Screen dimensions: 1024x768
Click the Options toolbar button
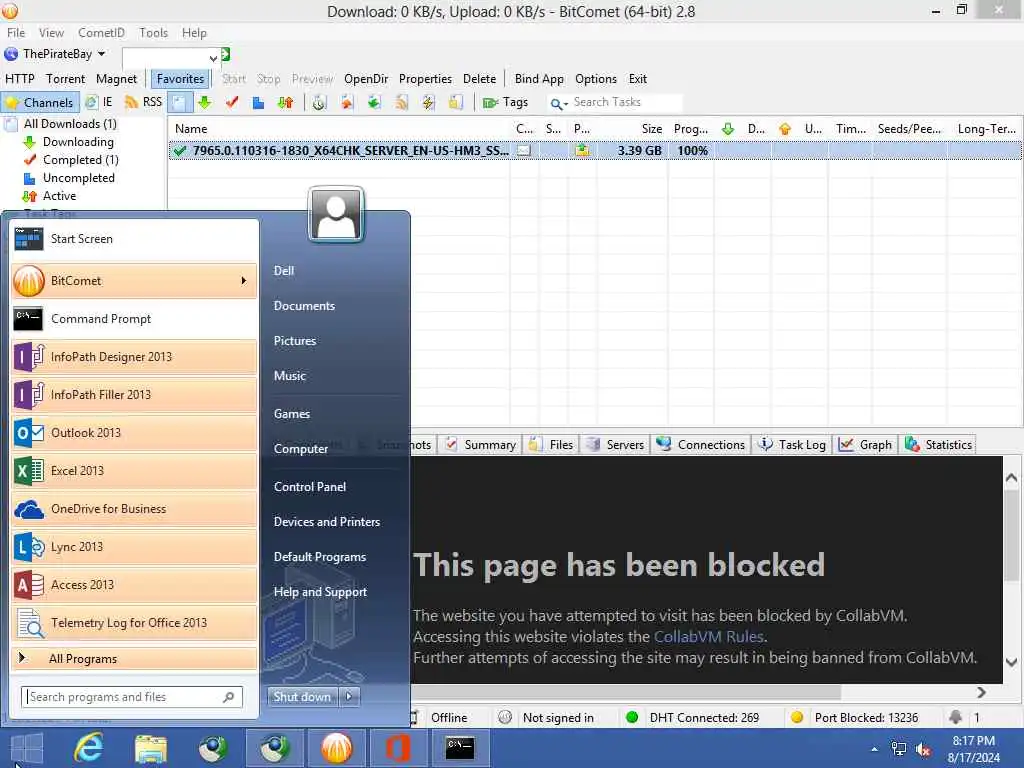(x=596, y=79)
